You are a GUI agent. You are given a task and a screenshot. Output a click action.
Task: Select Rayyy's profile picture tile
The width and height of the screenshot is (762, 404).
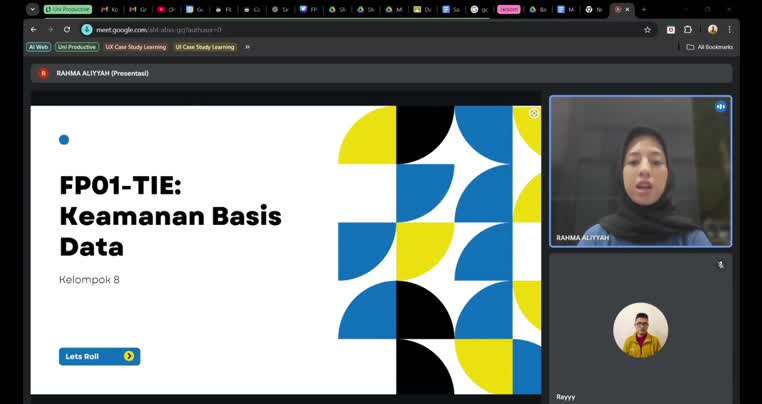[640, 330]
